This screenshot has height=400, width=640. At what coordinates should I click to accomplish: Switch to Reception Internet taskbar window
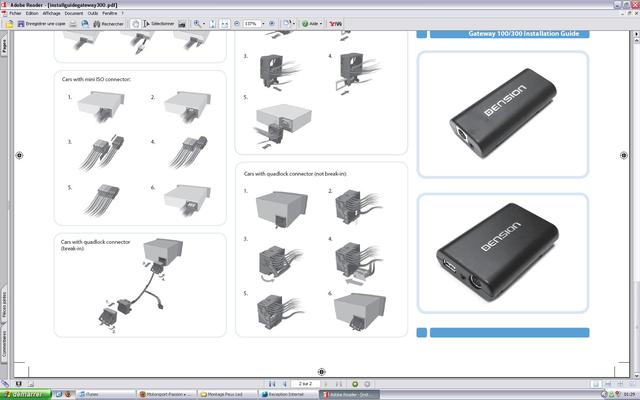(x=288, y=395)
